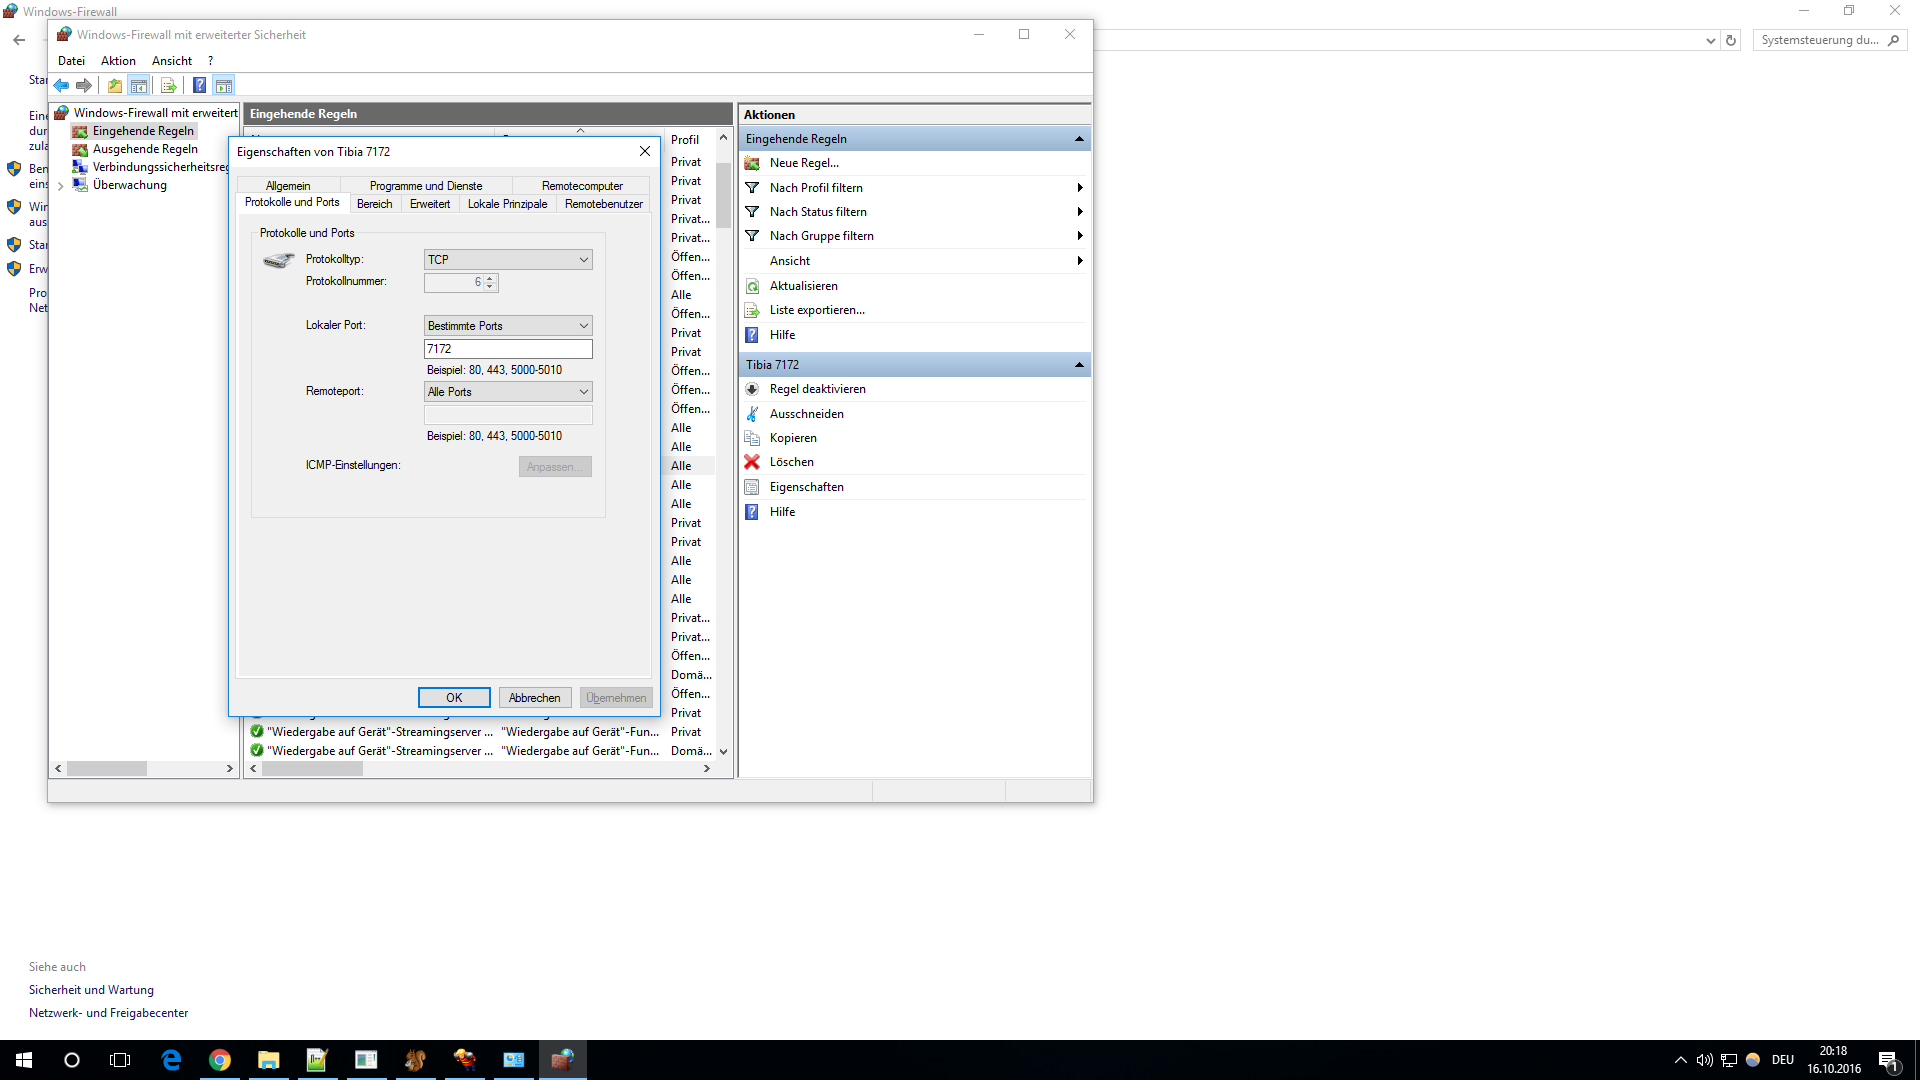Screen dimensions: 1920x1080
Task: Click Aktualisieren to refresh the rule list
Action: pyautogui.click(x=803, y=286)
